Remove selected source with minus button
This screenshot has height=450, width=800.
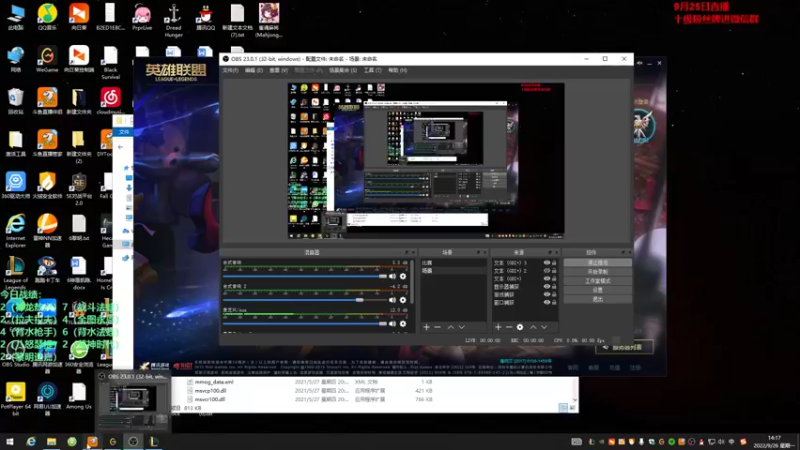[509, 327]
